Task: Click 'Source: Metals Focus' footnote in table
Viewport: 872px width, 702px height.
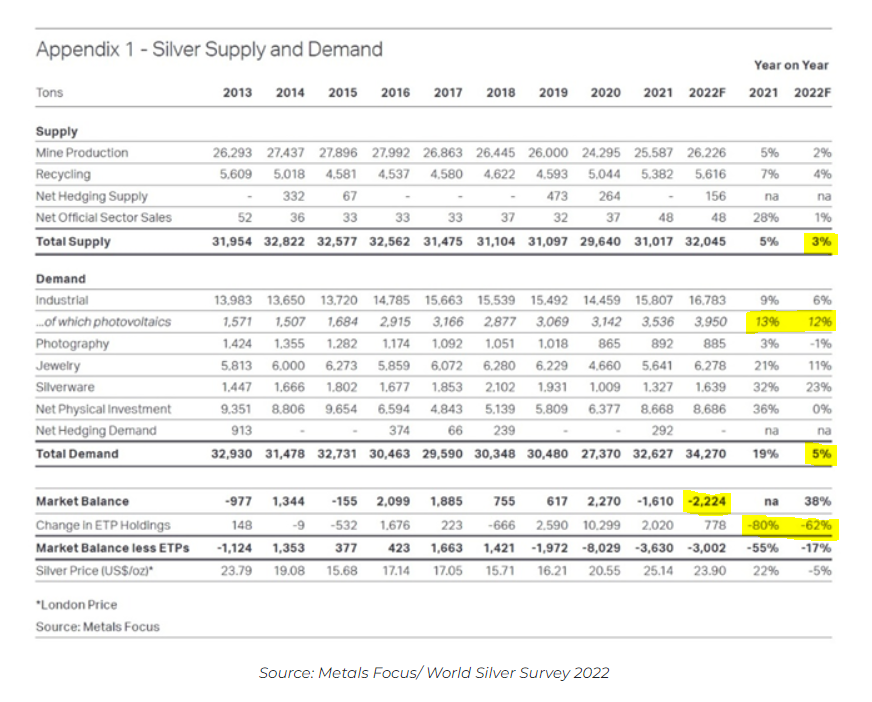Action: click(x=98, y=627)
